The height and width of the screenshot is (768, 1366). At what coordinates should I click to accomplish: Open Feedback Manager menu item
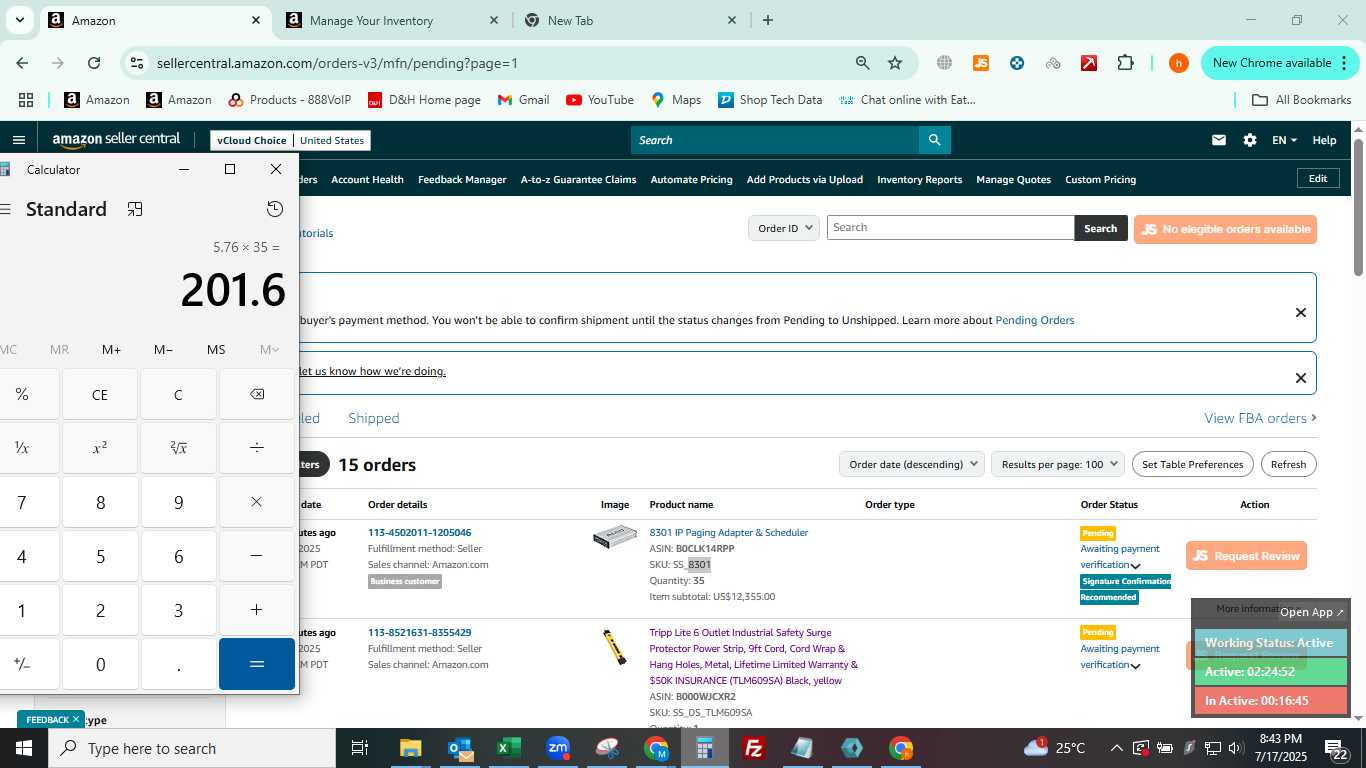(x=462, y=180)
